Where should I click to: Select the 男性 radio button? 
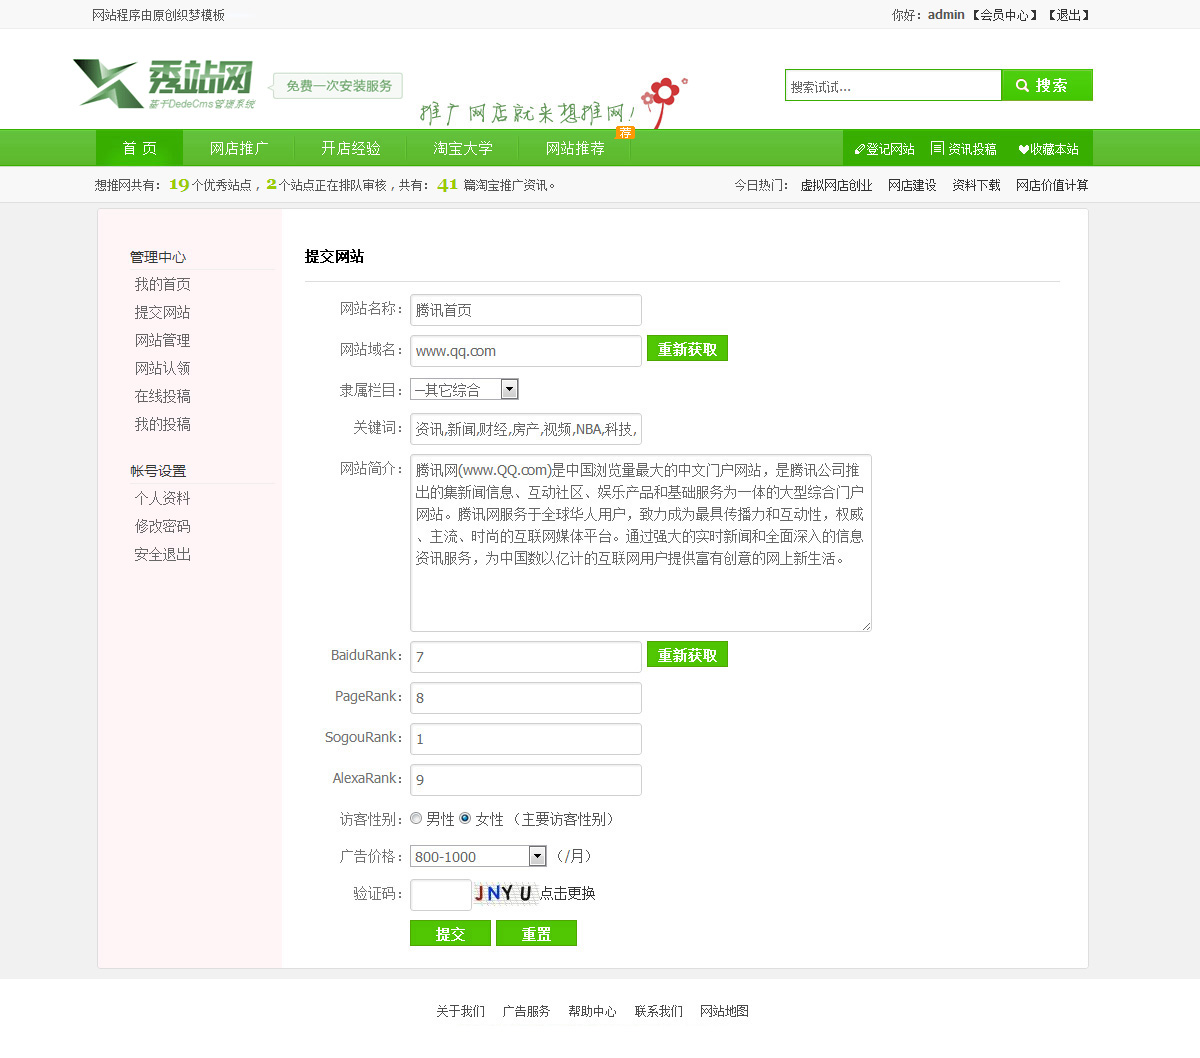pos(416,818)
